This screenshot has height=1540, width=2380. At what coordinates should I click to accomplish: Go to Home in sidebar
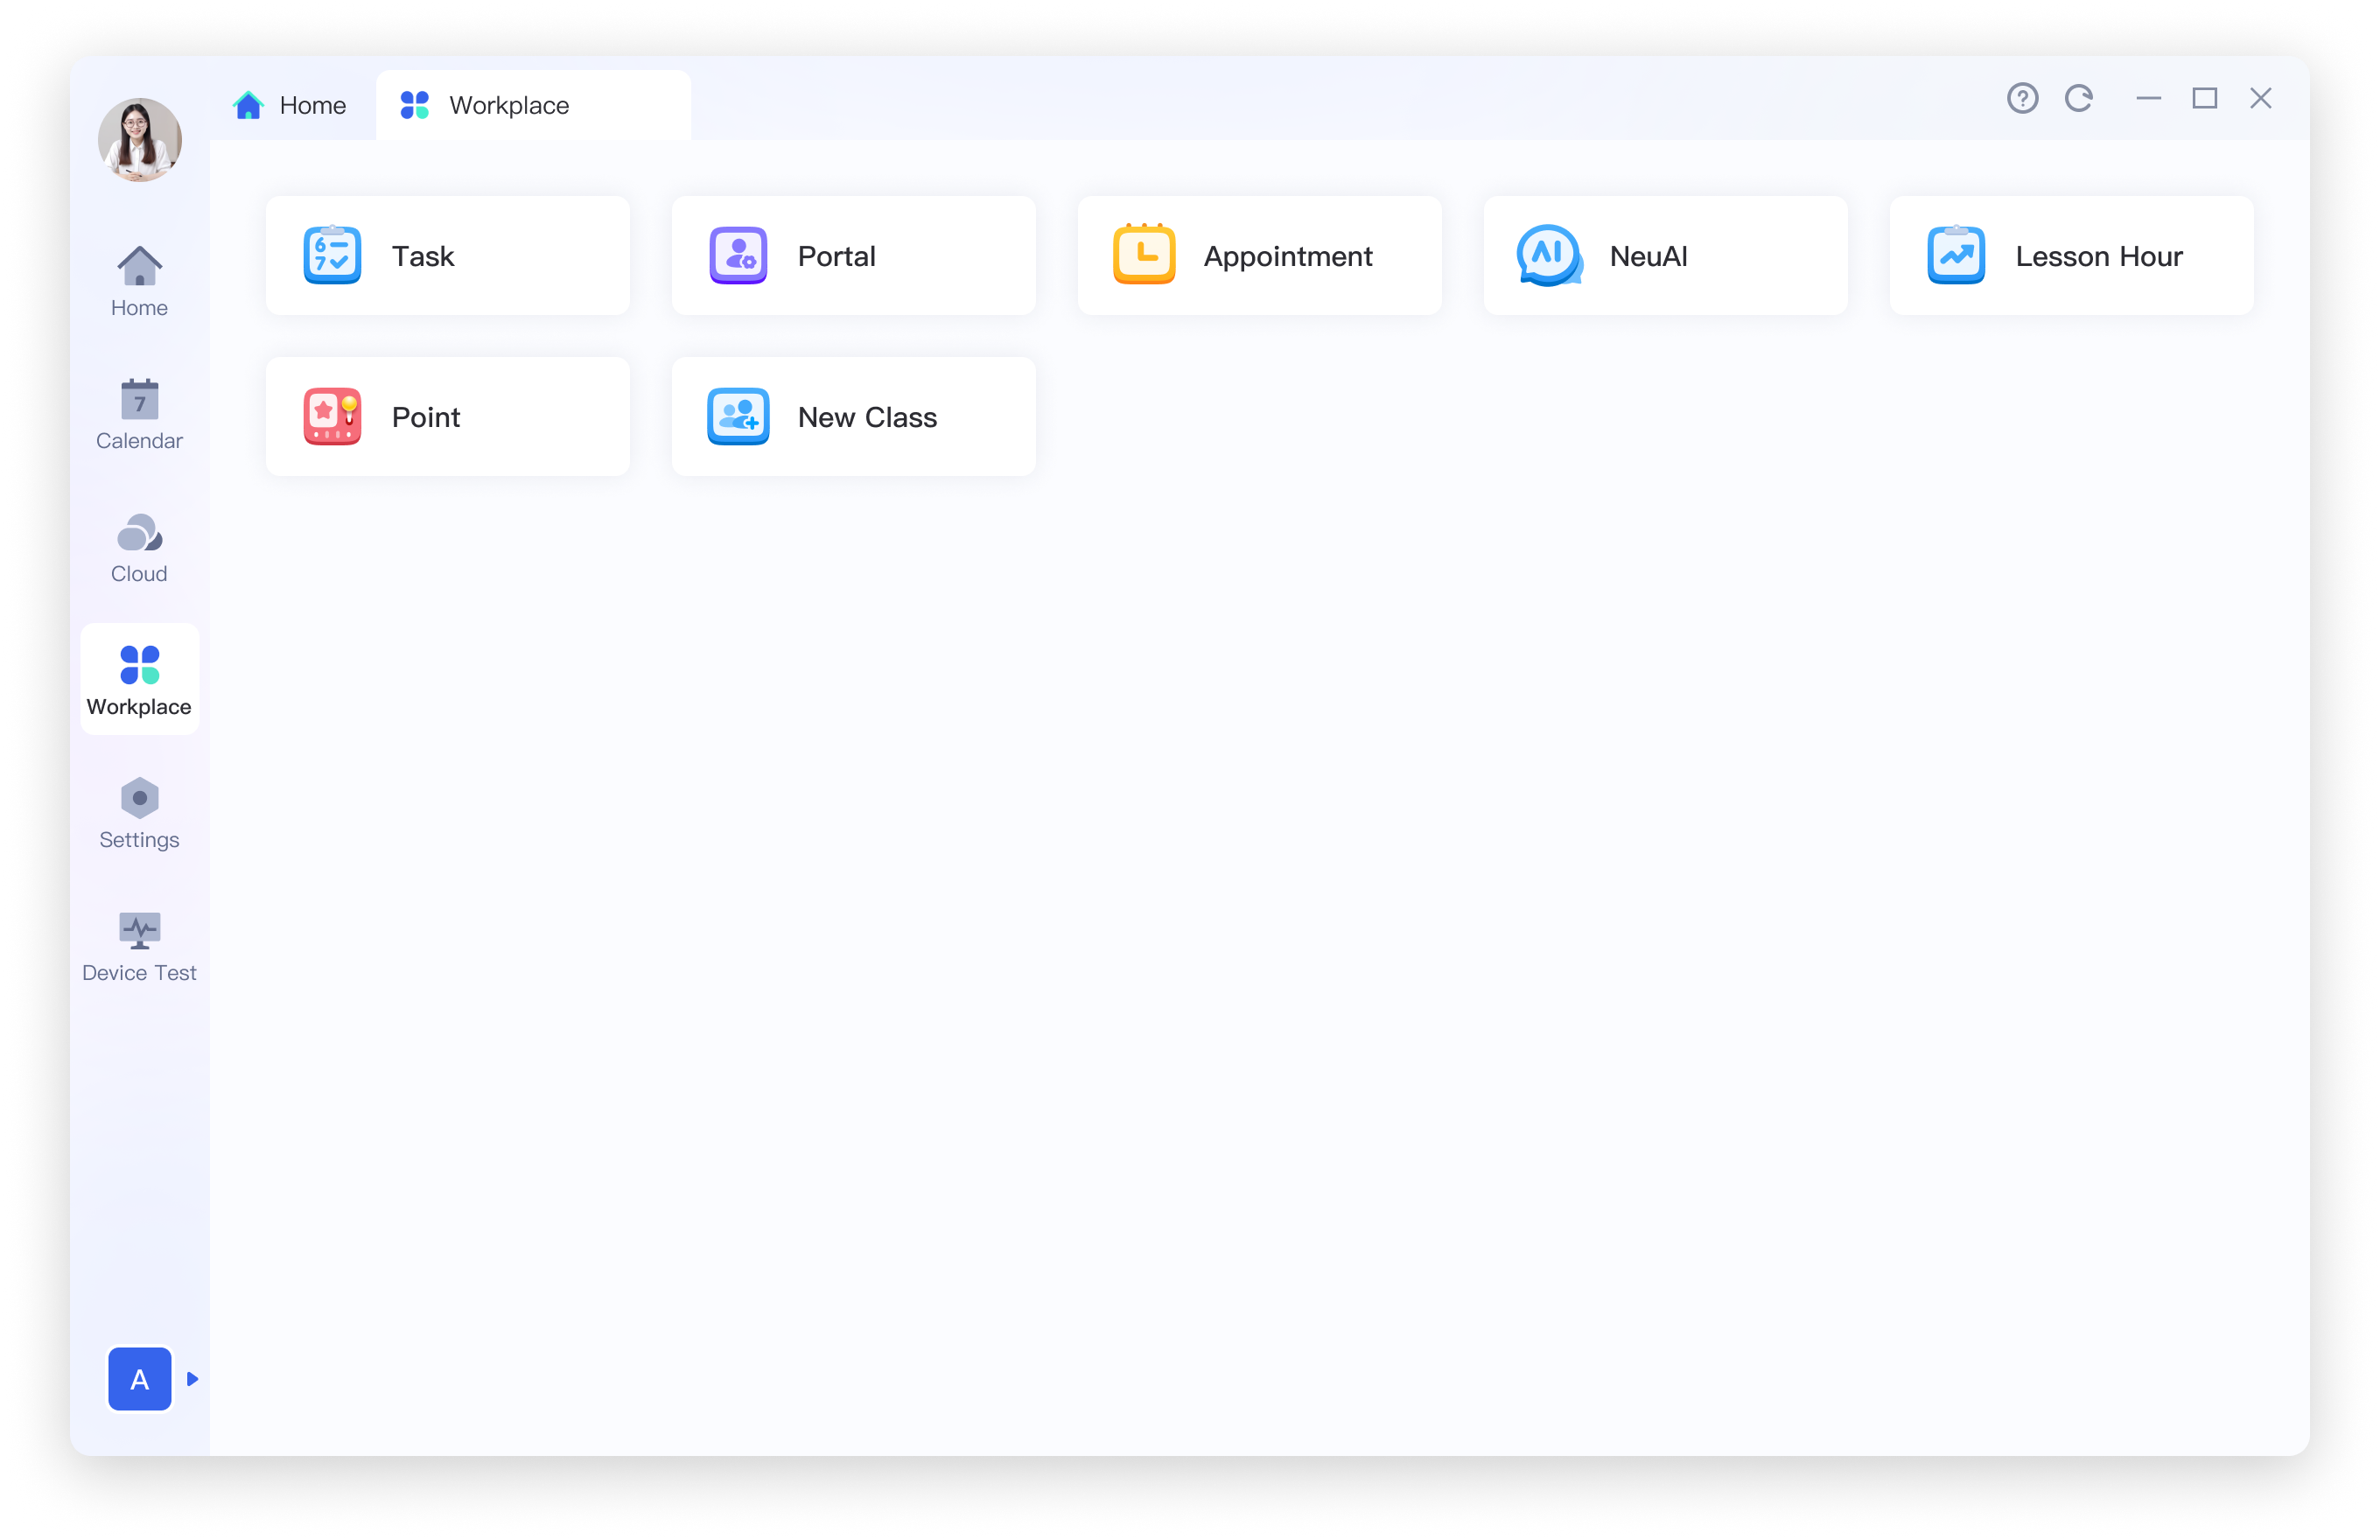coord(139,282)
